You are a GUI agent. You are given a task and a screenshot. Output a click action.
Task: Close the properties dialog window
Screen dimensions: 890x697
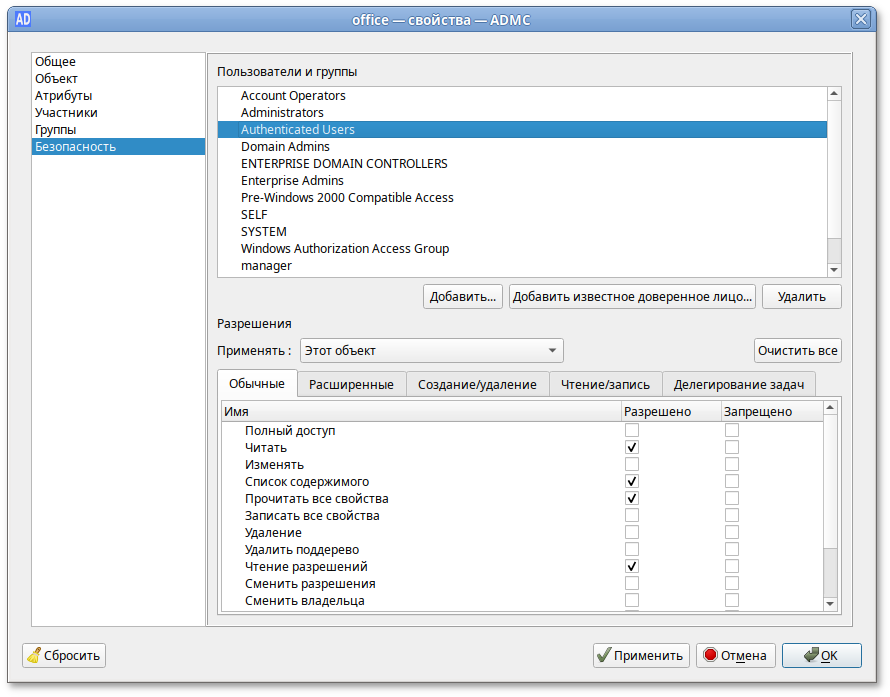(x=860, y=19)
